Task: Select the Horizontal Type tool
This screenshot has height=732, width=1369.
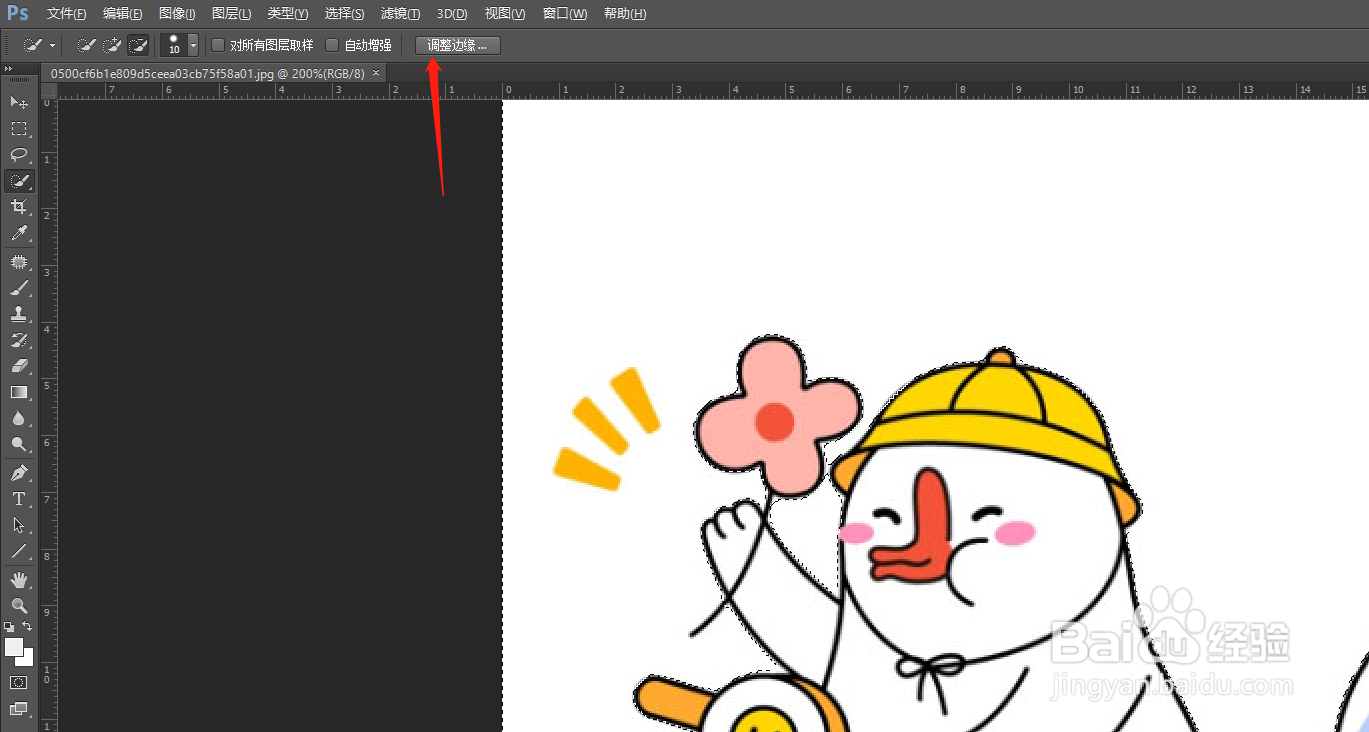Action: (x=19, y=499)
